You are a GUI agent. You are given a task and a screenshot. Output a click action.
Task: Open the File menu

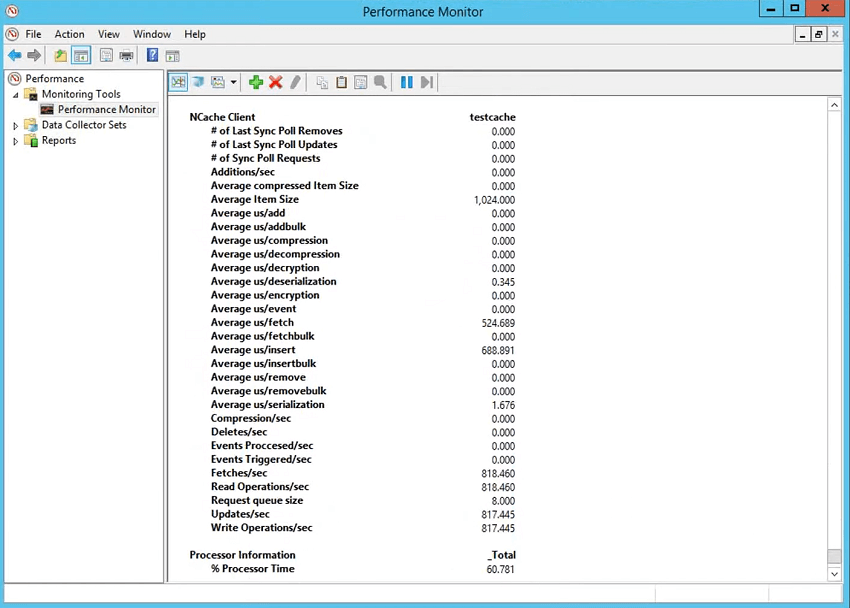33,34
